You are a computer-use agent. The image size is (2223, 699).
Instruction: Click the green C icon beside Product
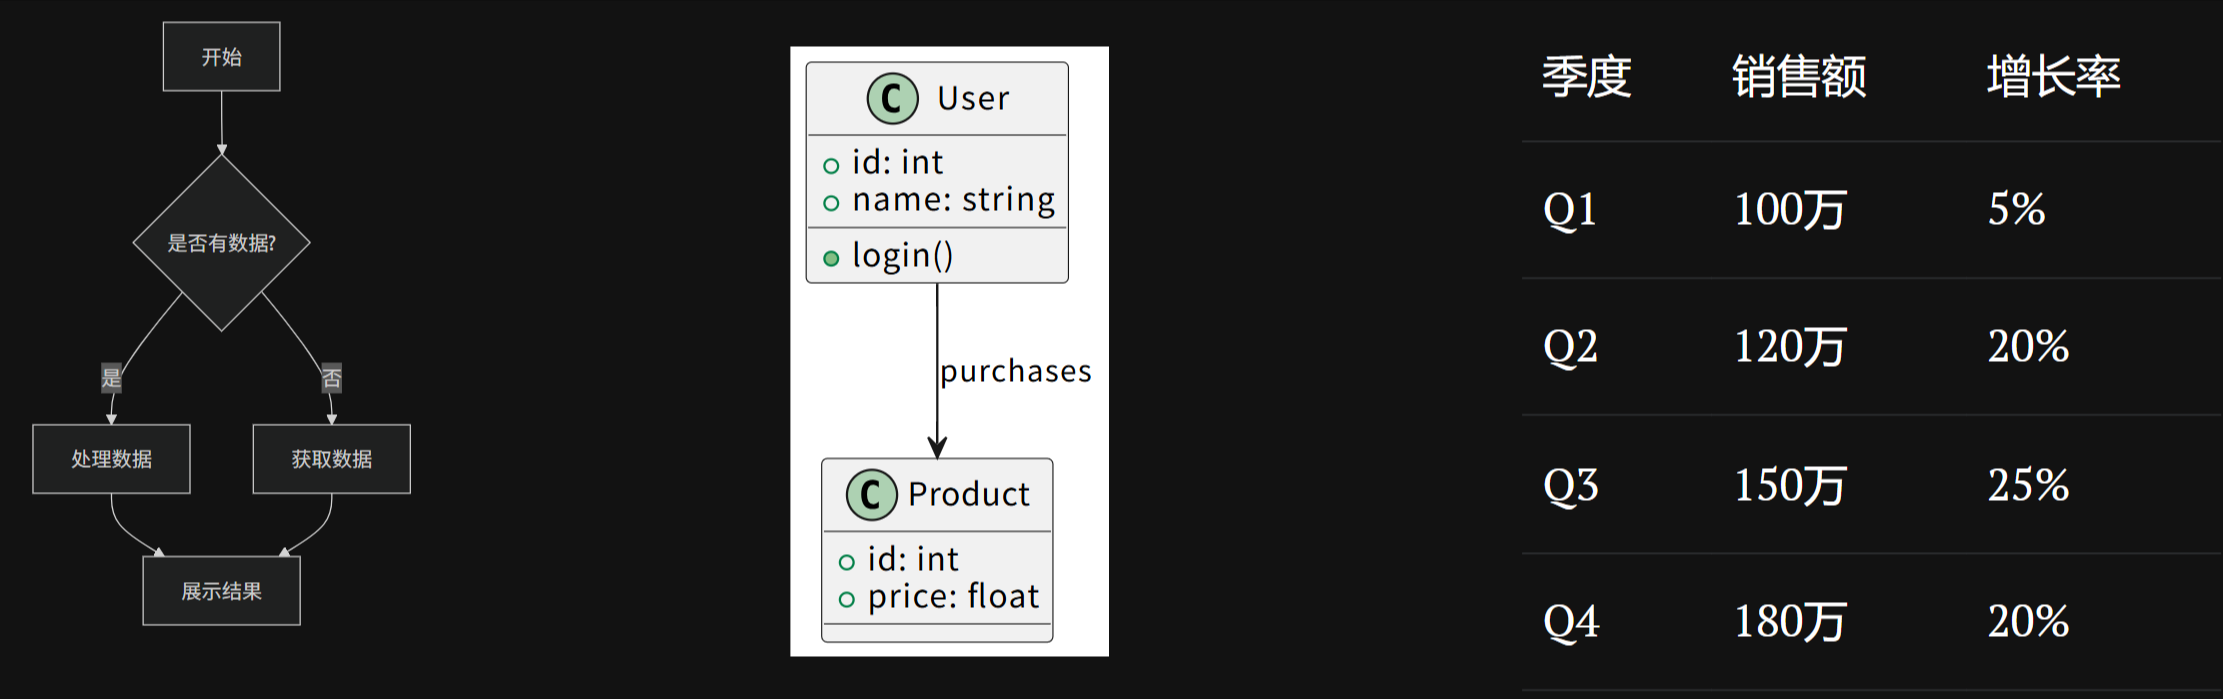pos(871,494)
